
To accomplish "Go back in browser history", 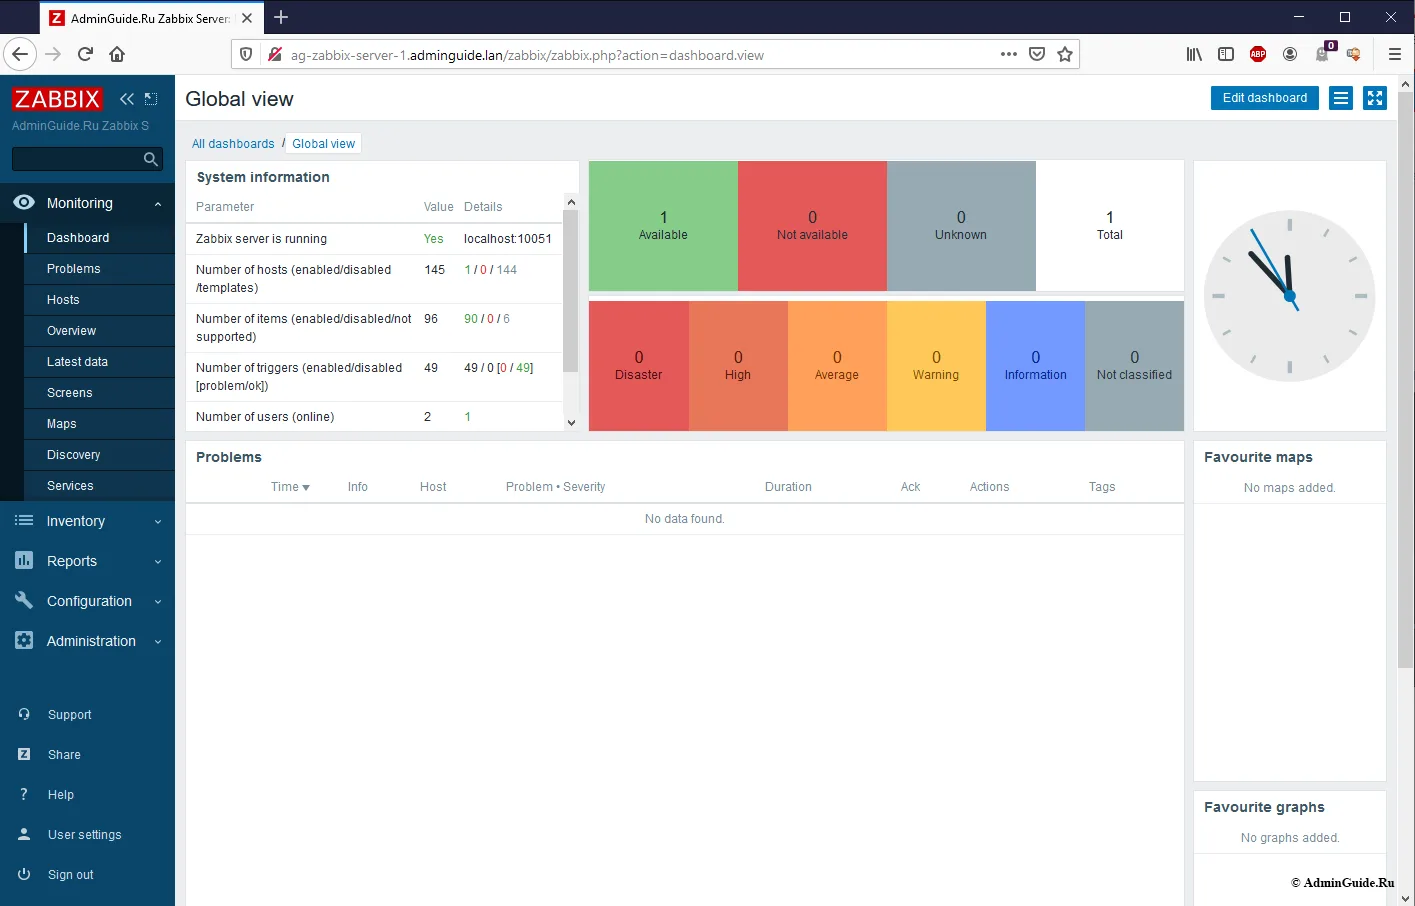I will 20,54.
